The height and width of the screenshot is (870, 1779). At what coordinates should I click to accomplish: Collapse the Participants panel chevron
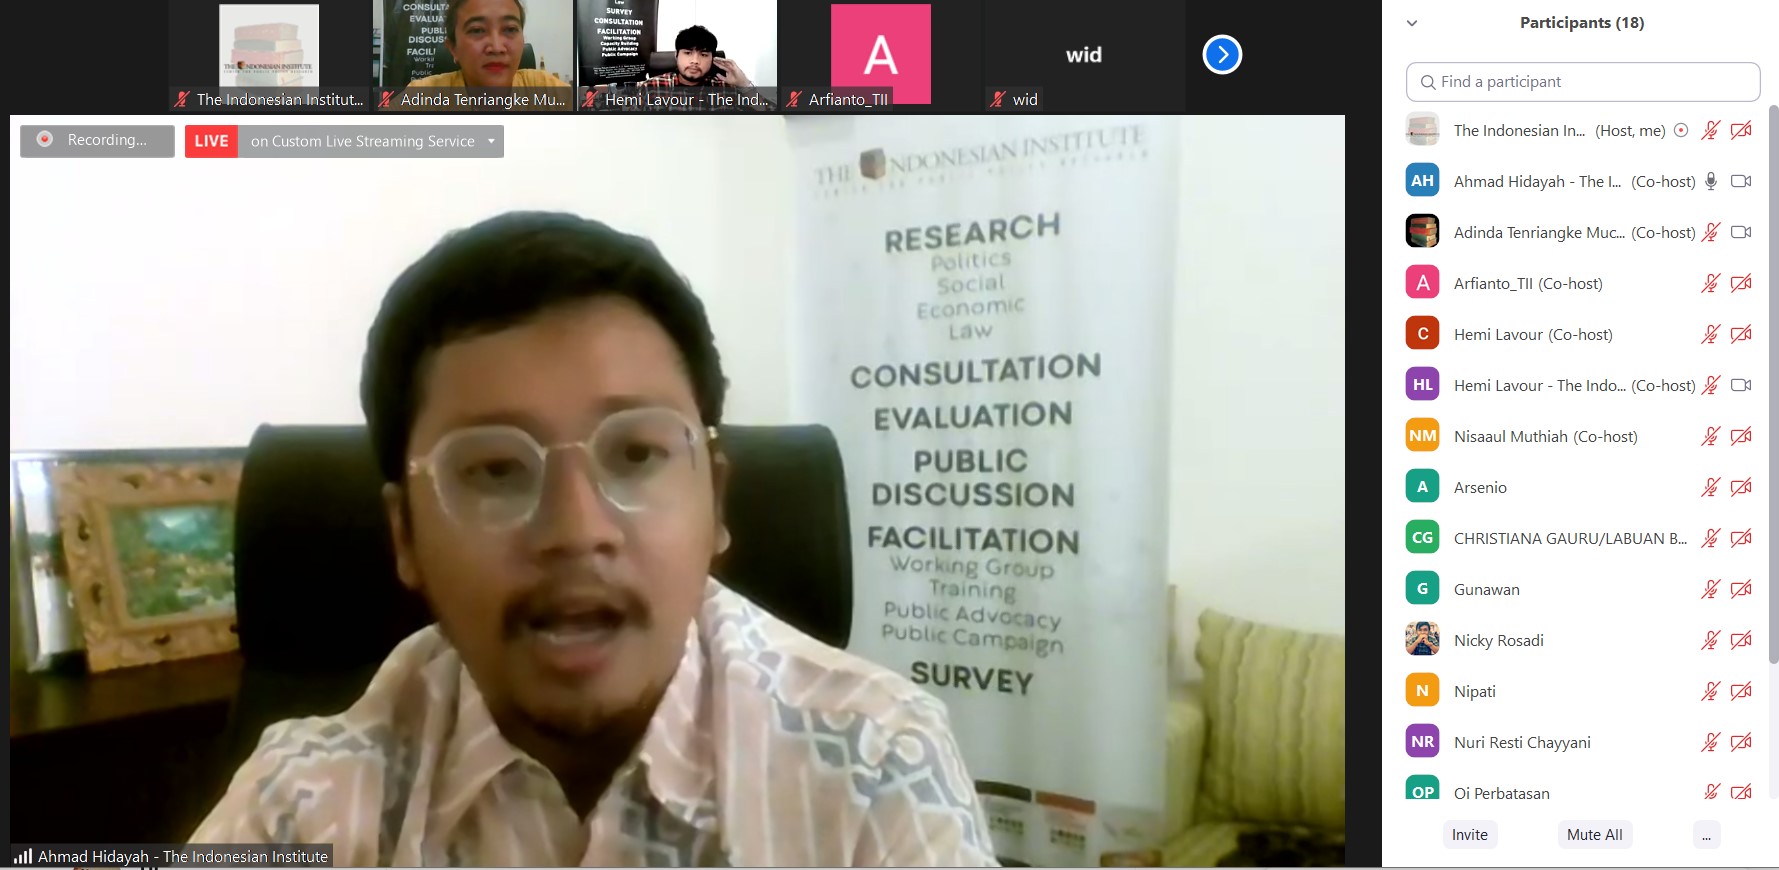[1412, 23]
